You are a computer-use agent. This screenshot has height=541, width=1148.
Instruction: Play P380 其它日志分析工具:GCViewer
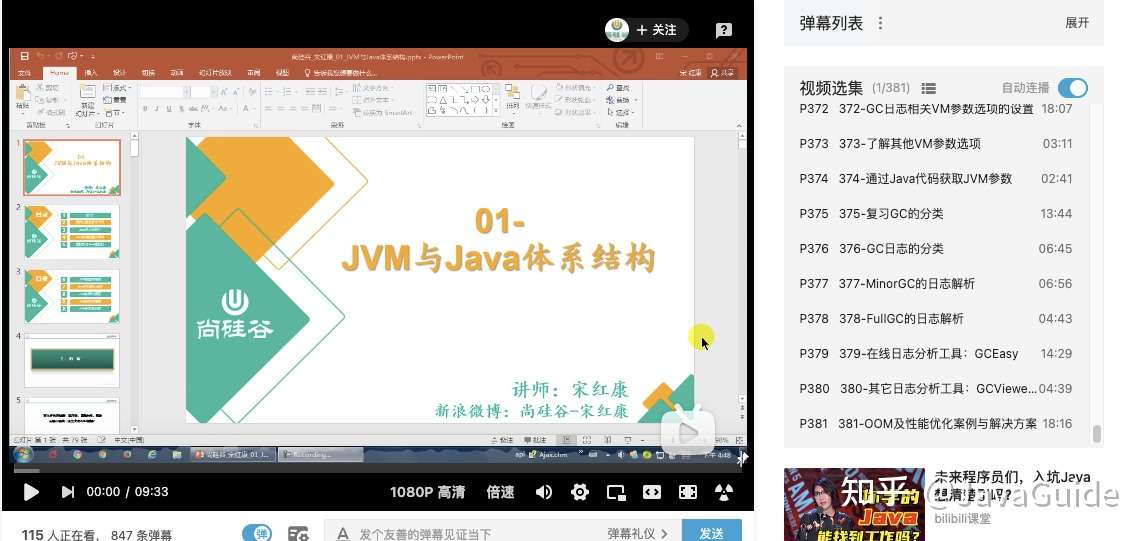click(x=936, y=389)
